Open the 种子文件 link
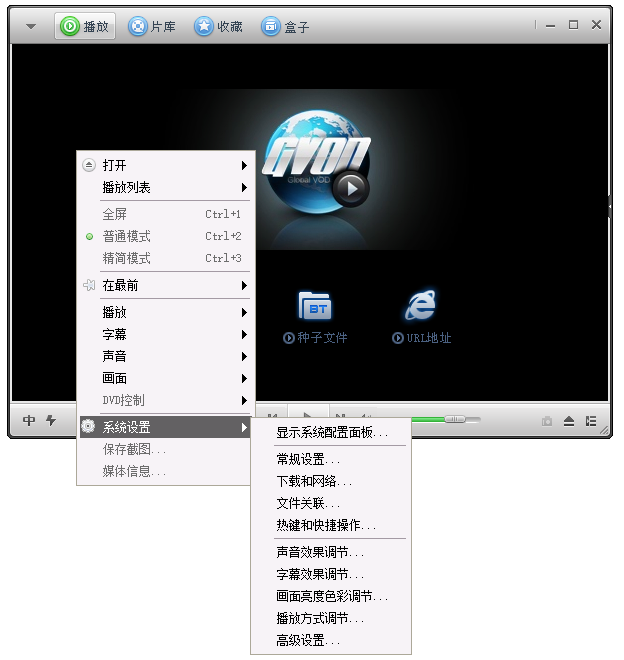This screenshot has width=624, height=660. tap(315, 338)
